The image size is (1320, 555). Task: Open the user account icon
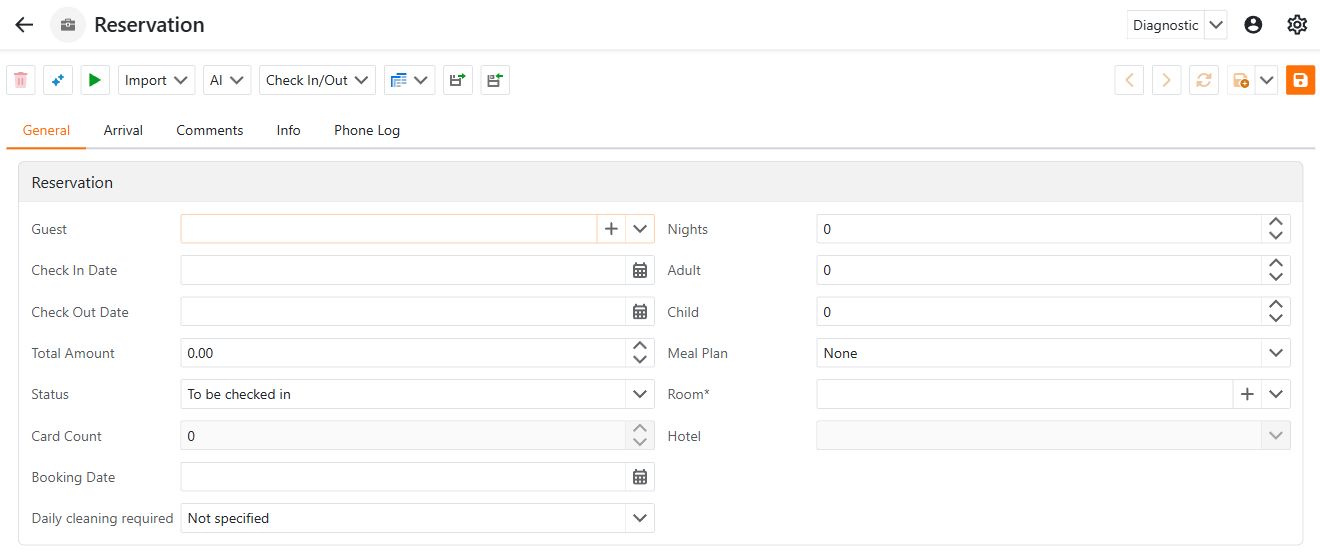pos(1253,25)
